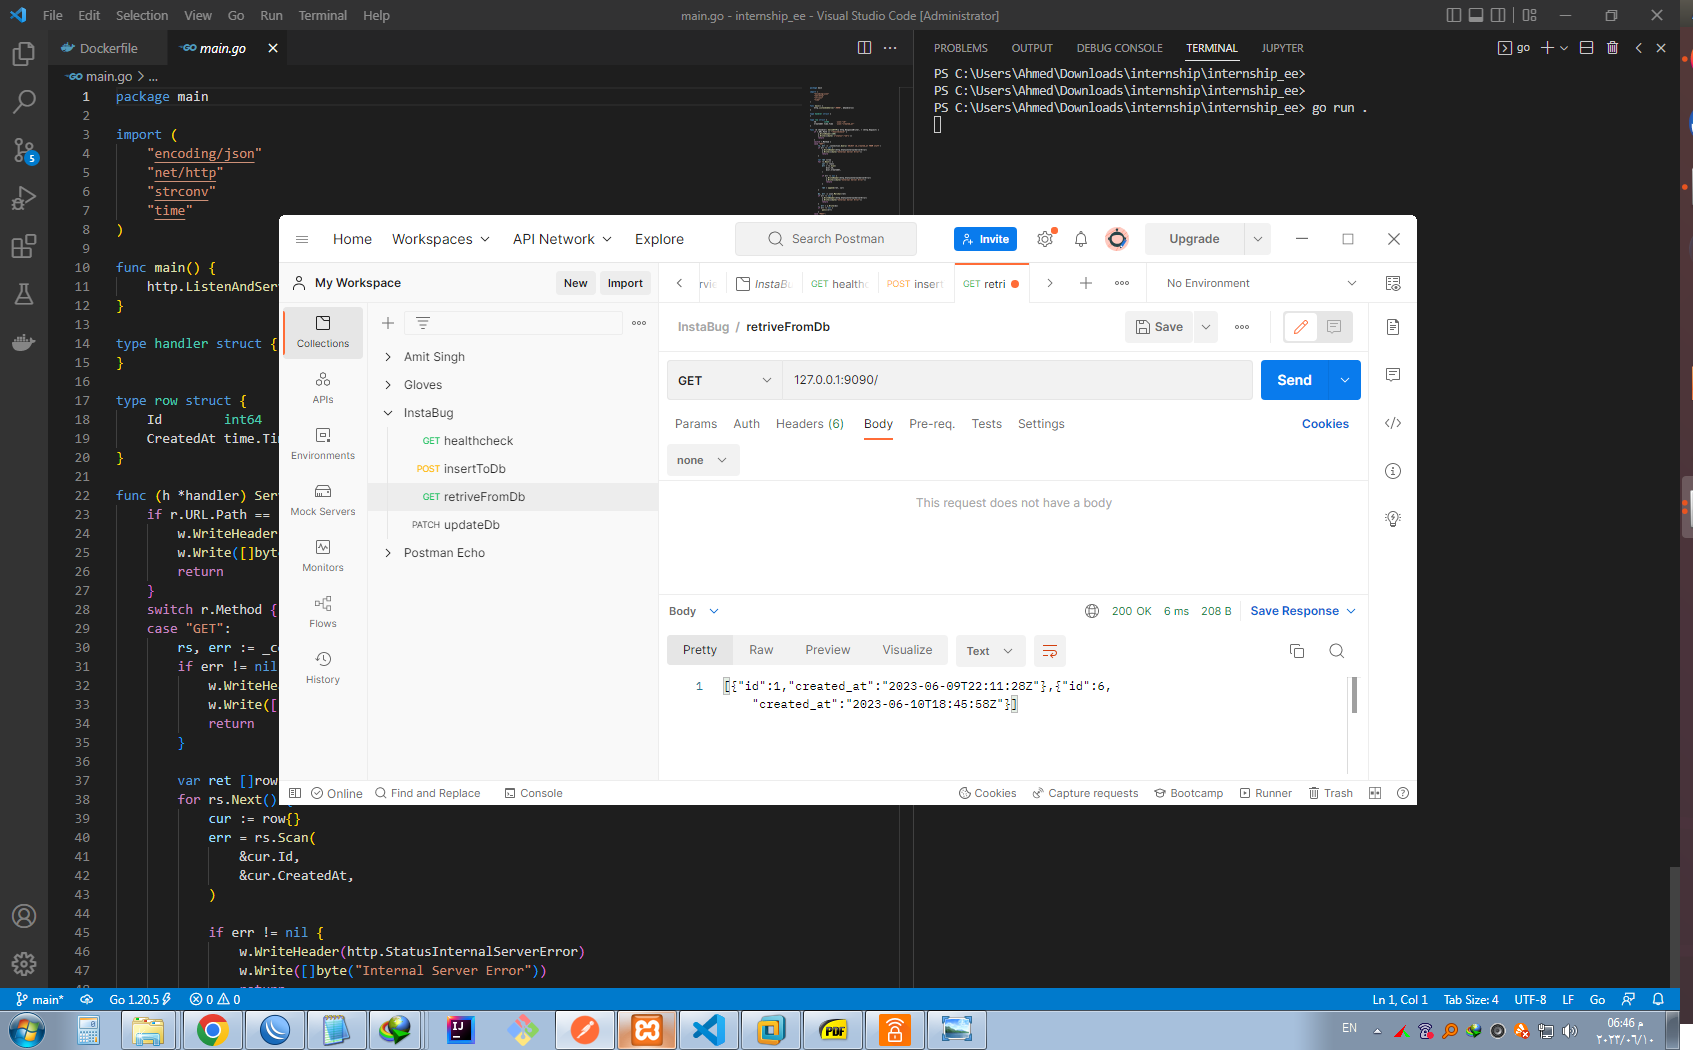Image resolution: width=1693 pixels, height=1050 pixels.
Task: Open Postman hamburger menu
Action: tap(302, 239)
